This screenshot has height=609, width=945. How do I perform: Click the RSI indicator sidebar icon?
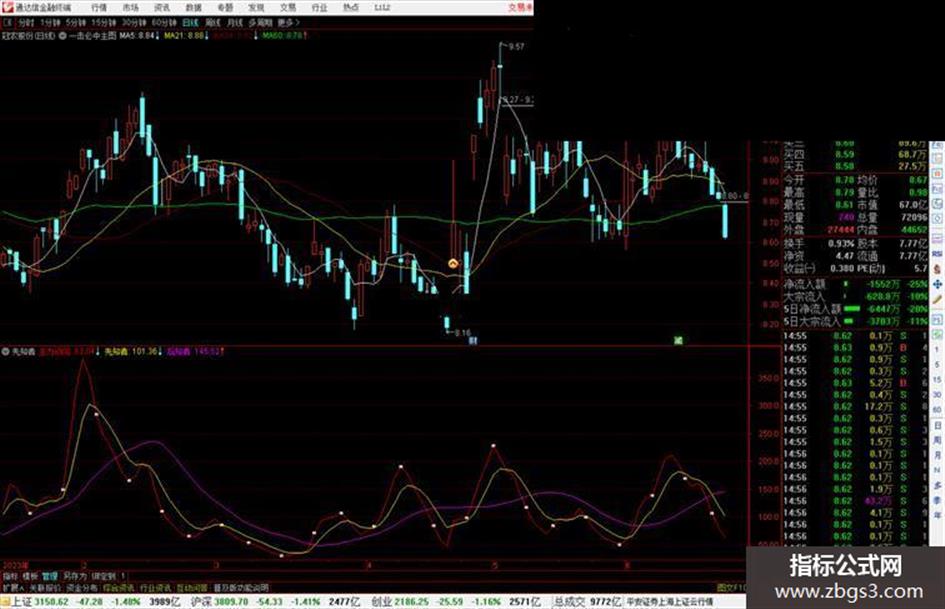coord(937,254)
